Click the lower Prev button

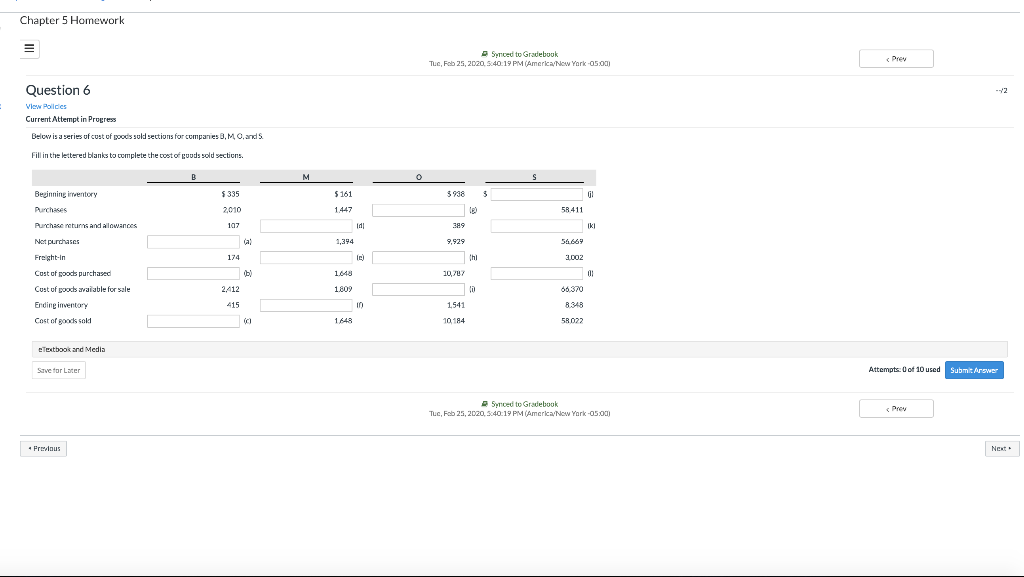[895, 407]
